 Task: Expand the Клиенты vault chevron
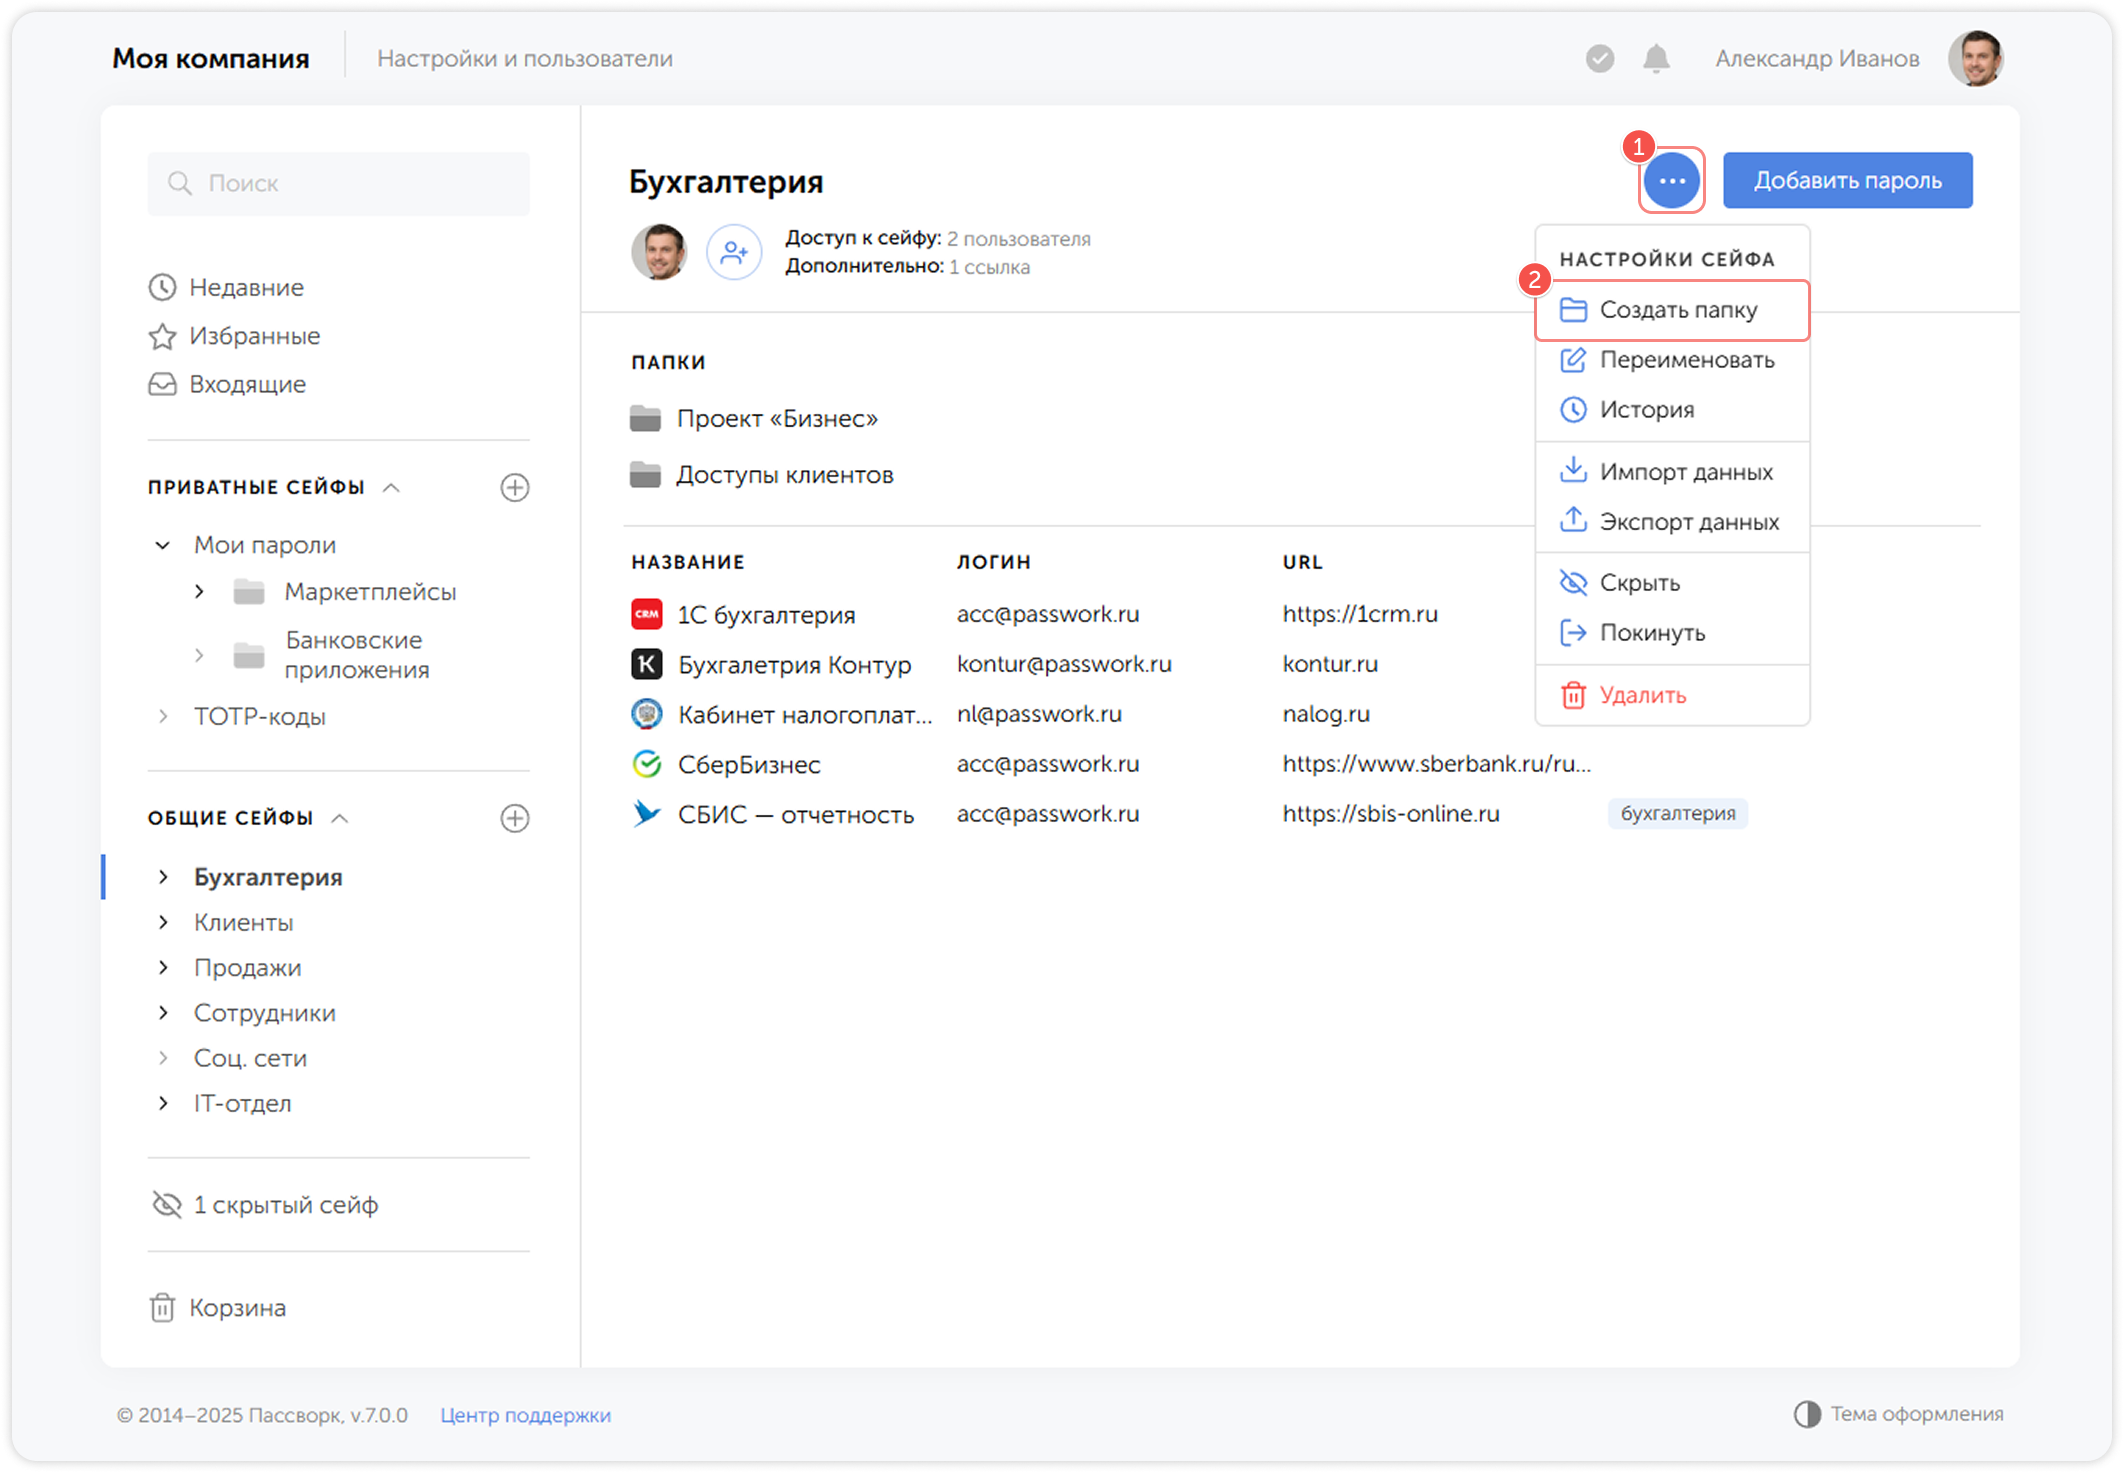tap(163, 922)
